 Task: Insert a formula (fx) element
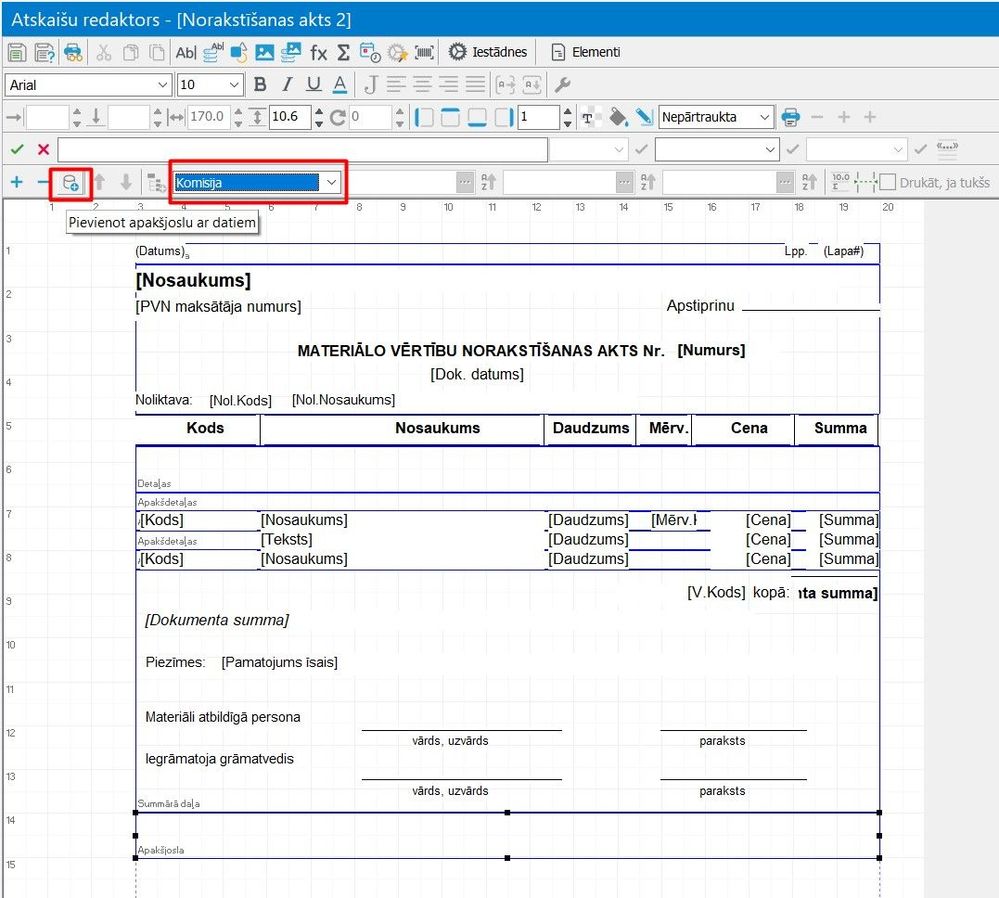318,52
